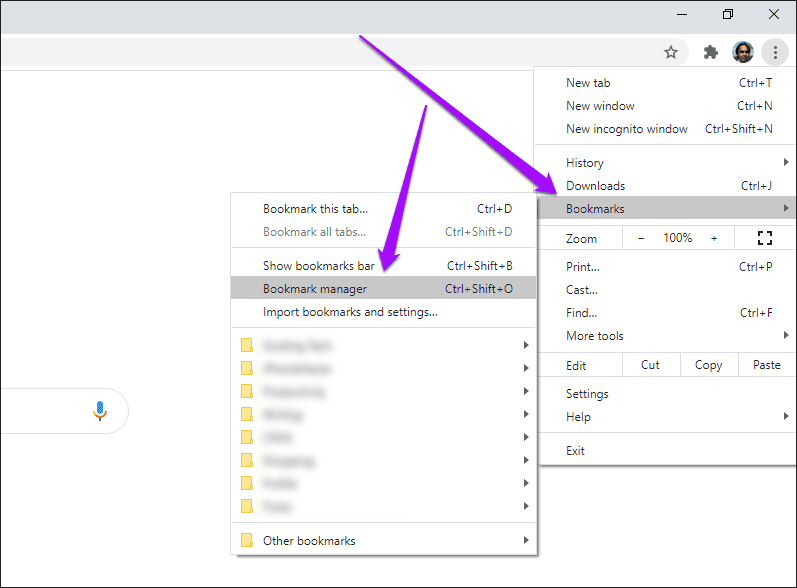Expand More tools submenu
797x588 pixels.
(666, 336)
